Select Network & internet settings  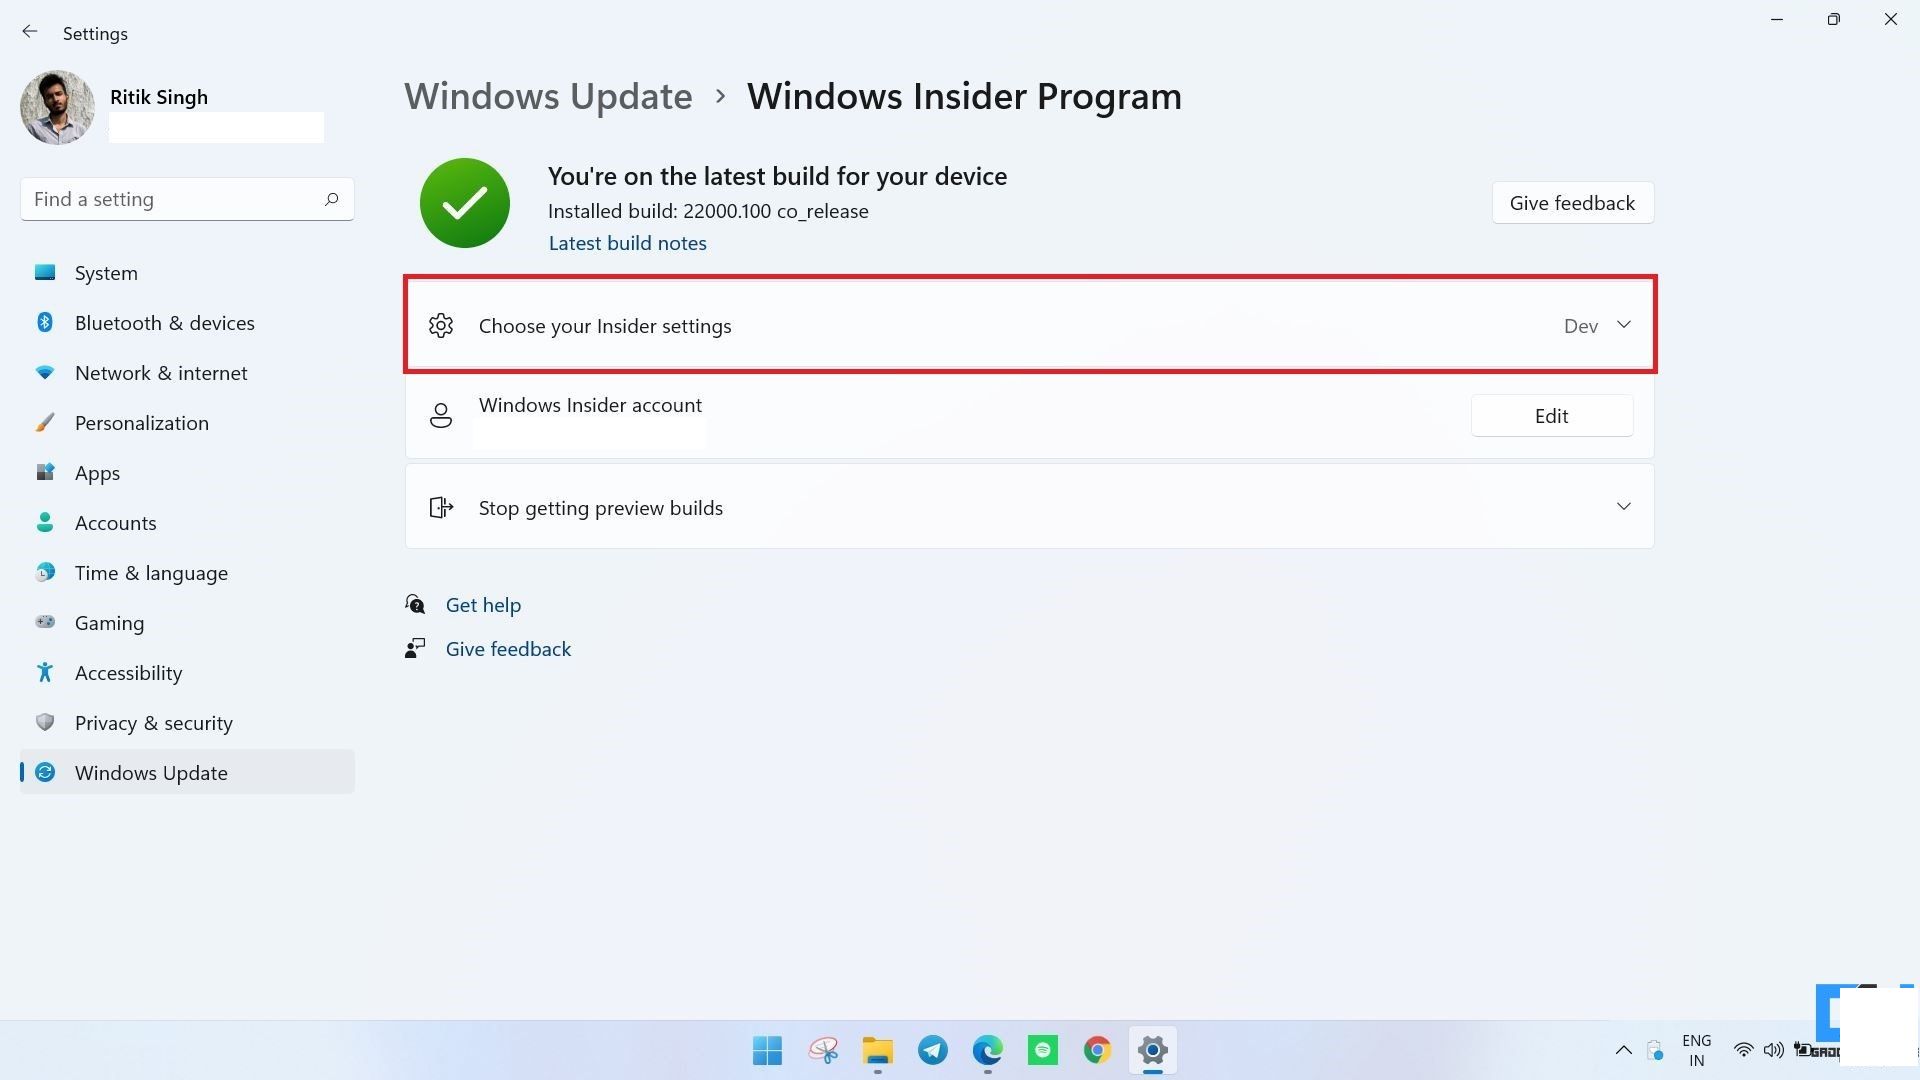[161, 372]
